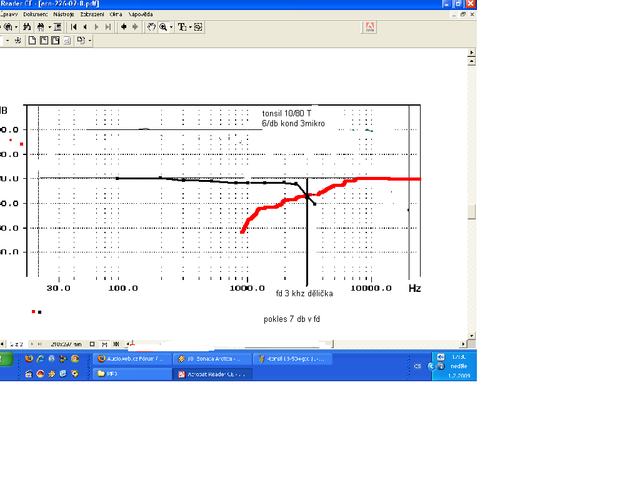640x480 pixels.
Task: Open the Nástroje menu
Action: pos(64,14)
